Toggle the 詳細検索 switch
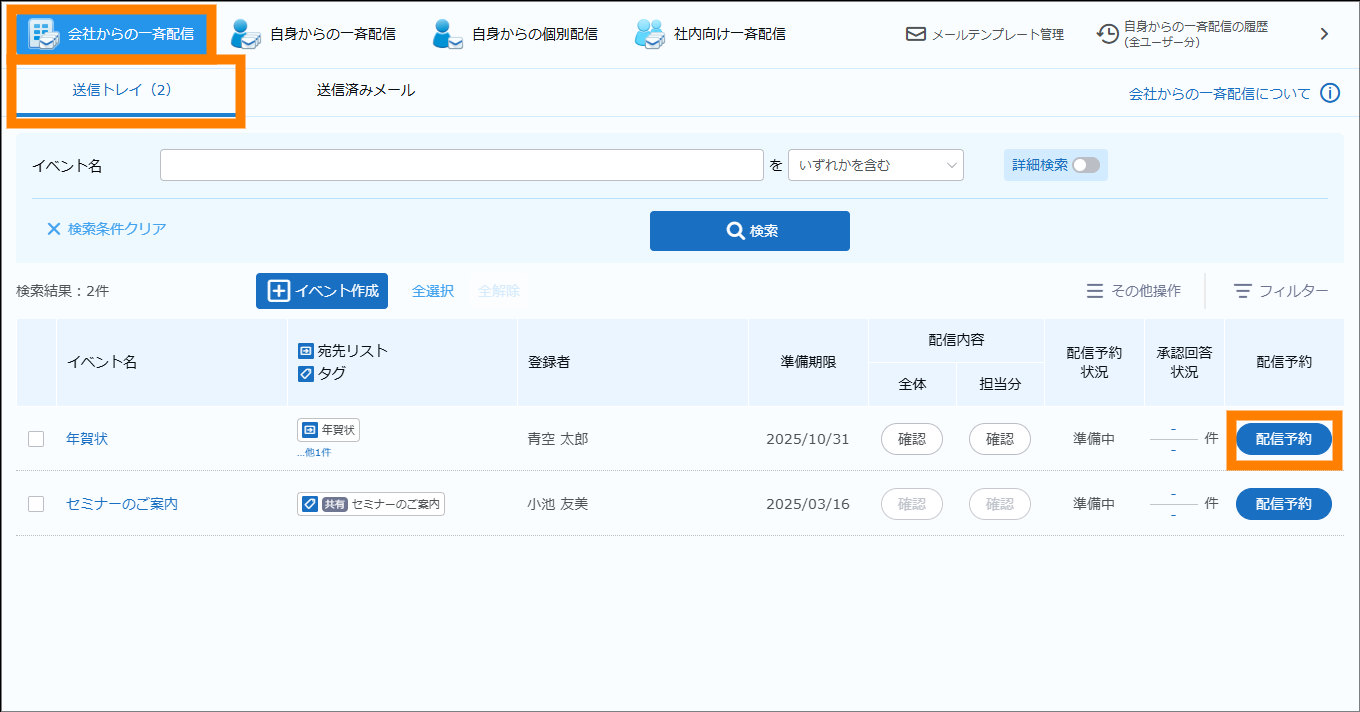Screen dimensions: 1360x712 [1085, 165]
